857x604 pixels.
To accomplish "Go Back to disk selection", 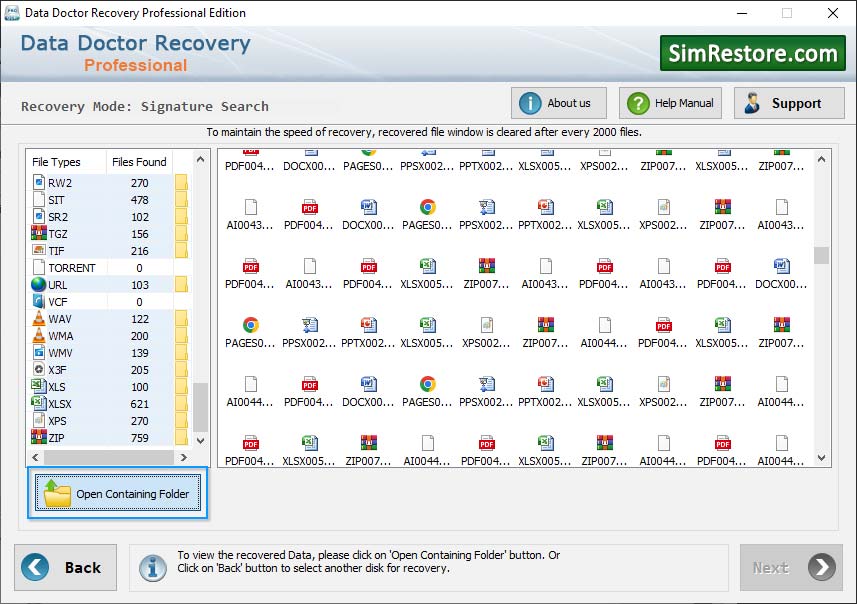I will (x=66, y=567).
